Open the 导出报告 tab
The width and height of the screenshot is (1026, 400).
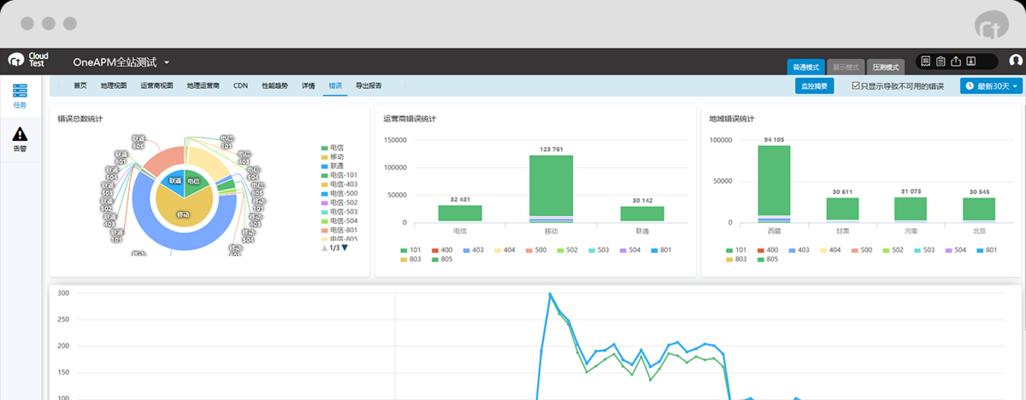368,86
